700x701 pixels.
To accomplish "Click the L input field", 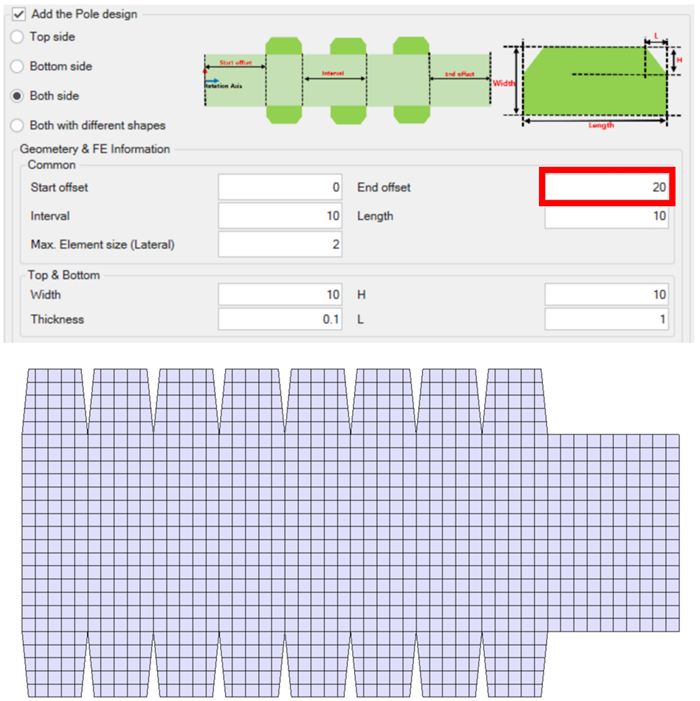I will (x=607, y=319).
